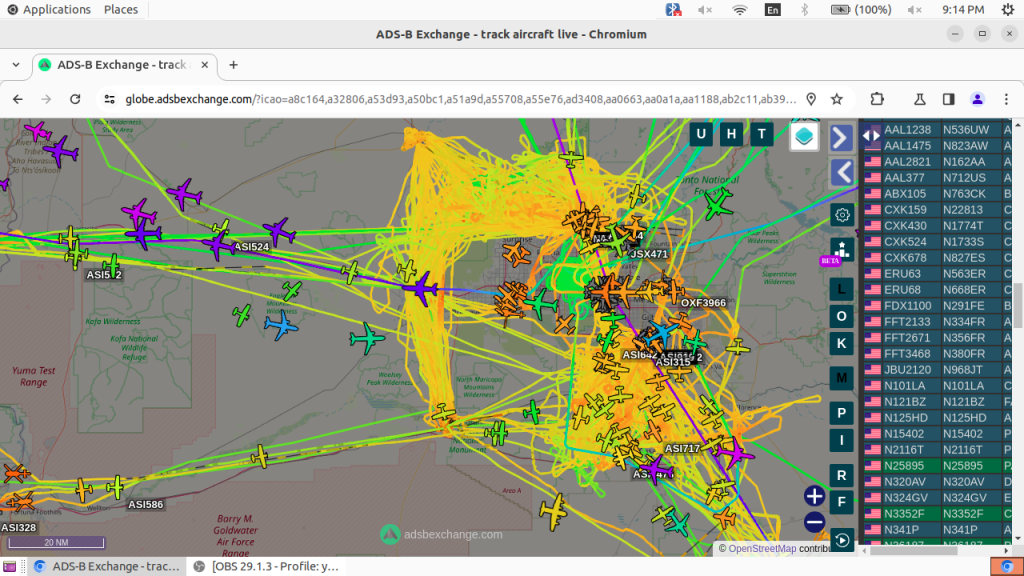The width and height of the screenshot is (1024, 576).
Task: Bookmark this page with star icon
Action: [x=837, y=99]
